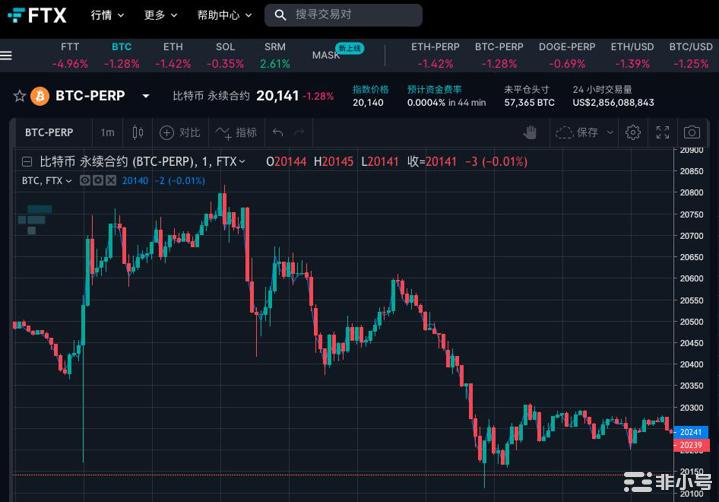Screen dimensions: 719x502
Task: Select the BTC ticker
Action: click(x=122, y=55)
